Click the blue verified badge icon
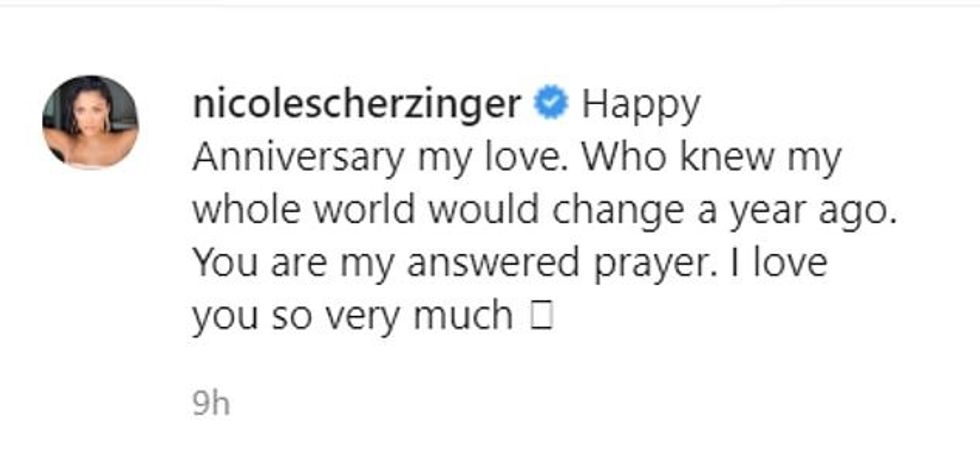The image size is (980, 476). click(552, 104)
